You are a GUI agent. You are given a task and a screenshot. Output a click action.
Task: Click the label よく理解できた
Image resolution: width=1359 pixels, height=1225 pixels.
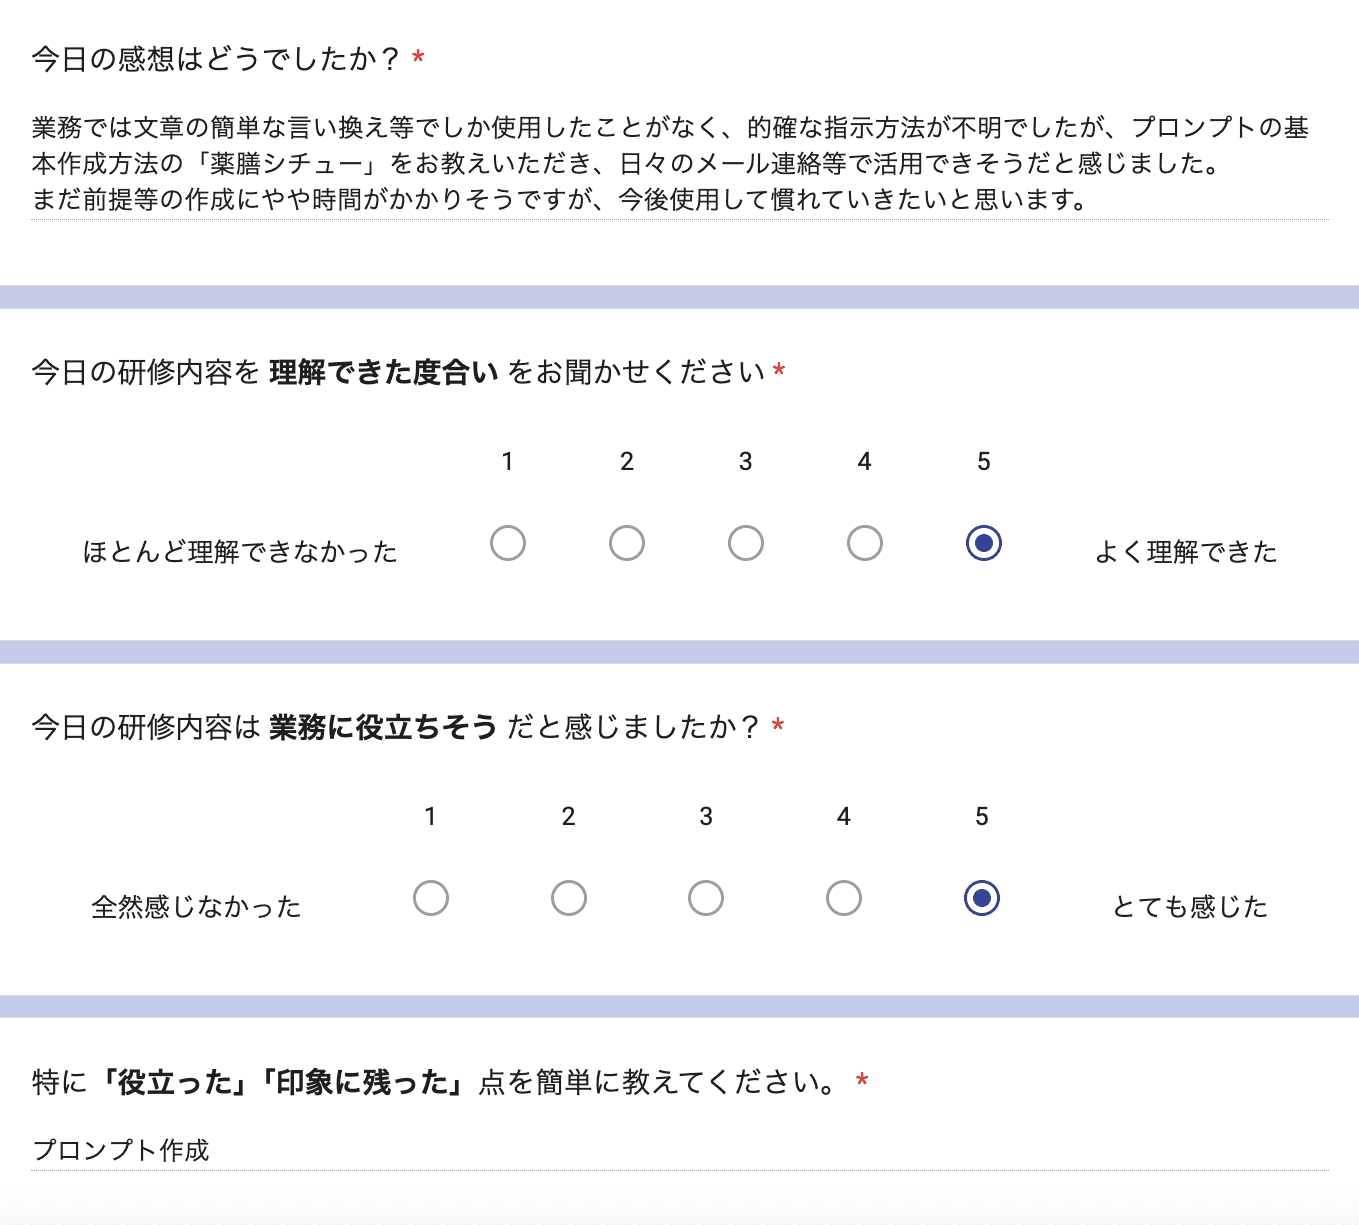click(1185, 551)
